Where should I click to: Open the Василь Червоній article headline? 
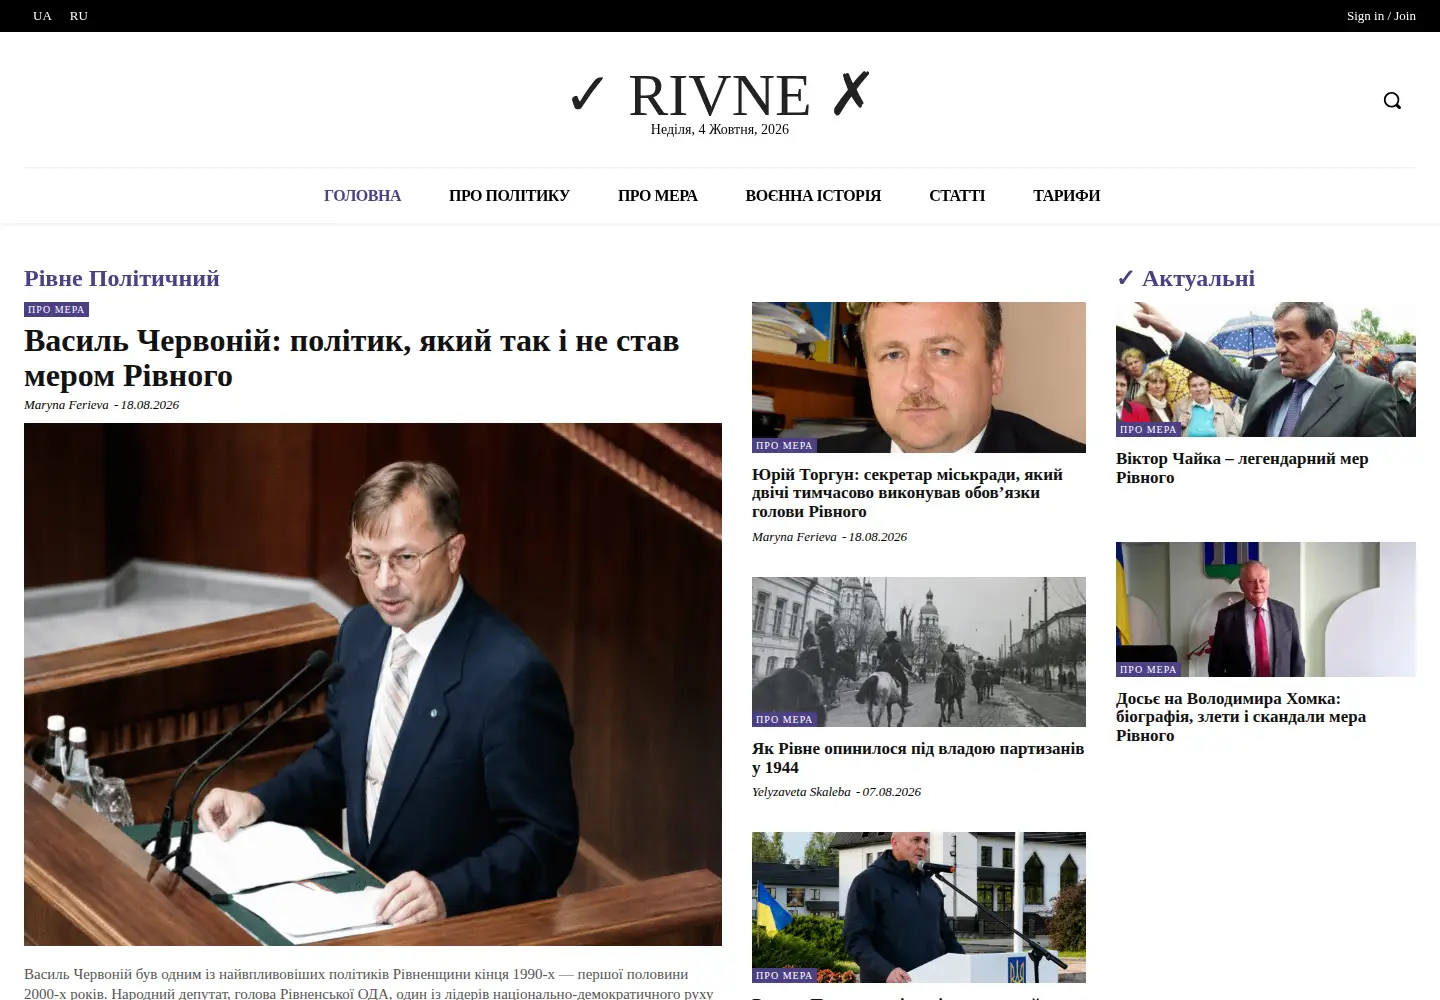tap(352, 358)
